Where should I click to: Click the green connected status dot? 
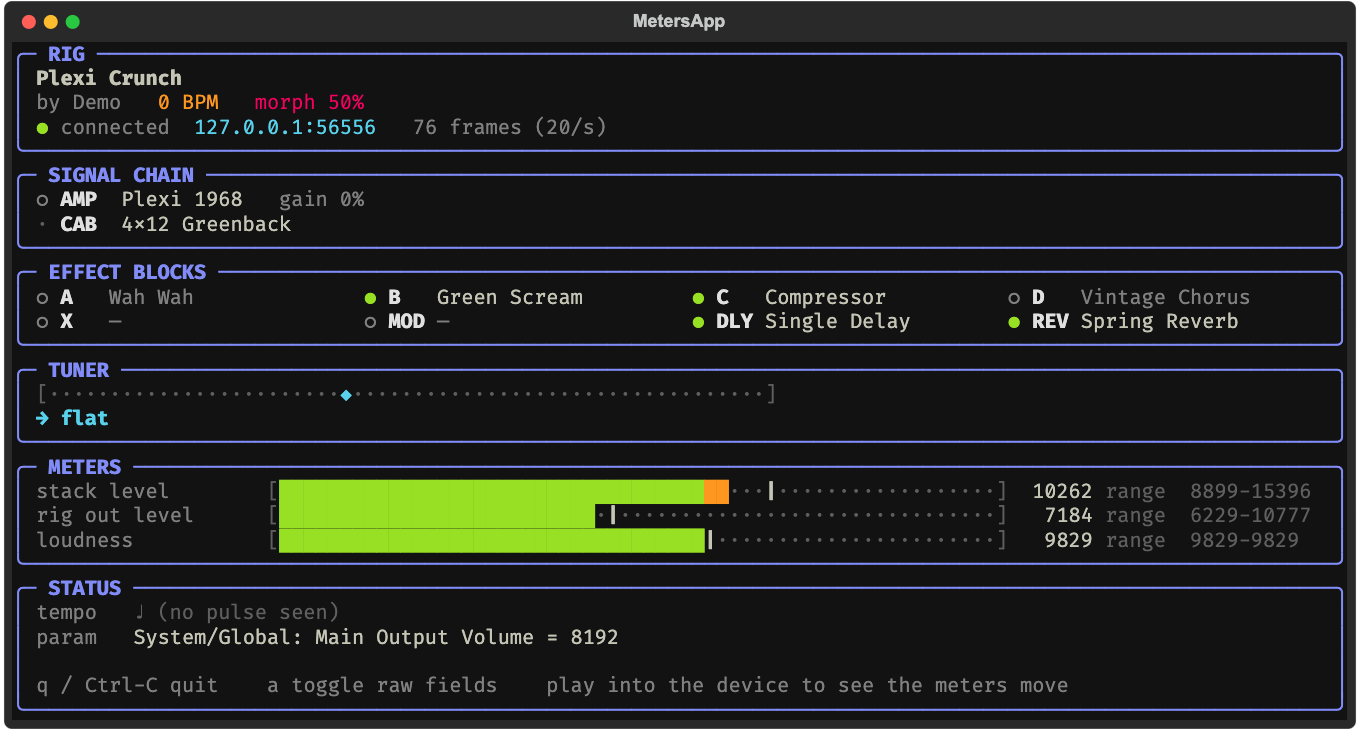[42, 128]
